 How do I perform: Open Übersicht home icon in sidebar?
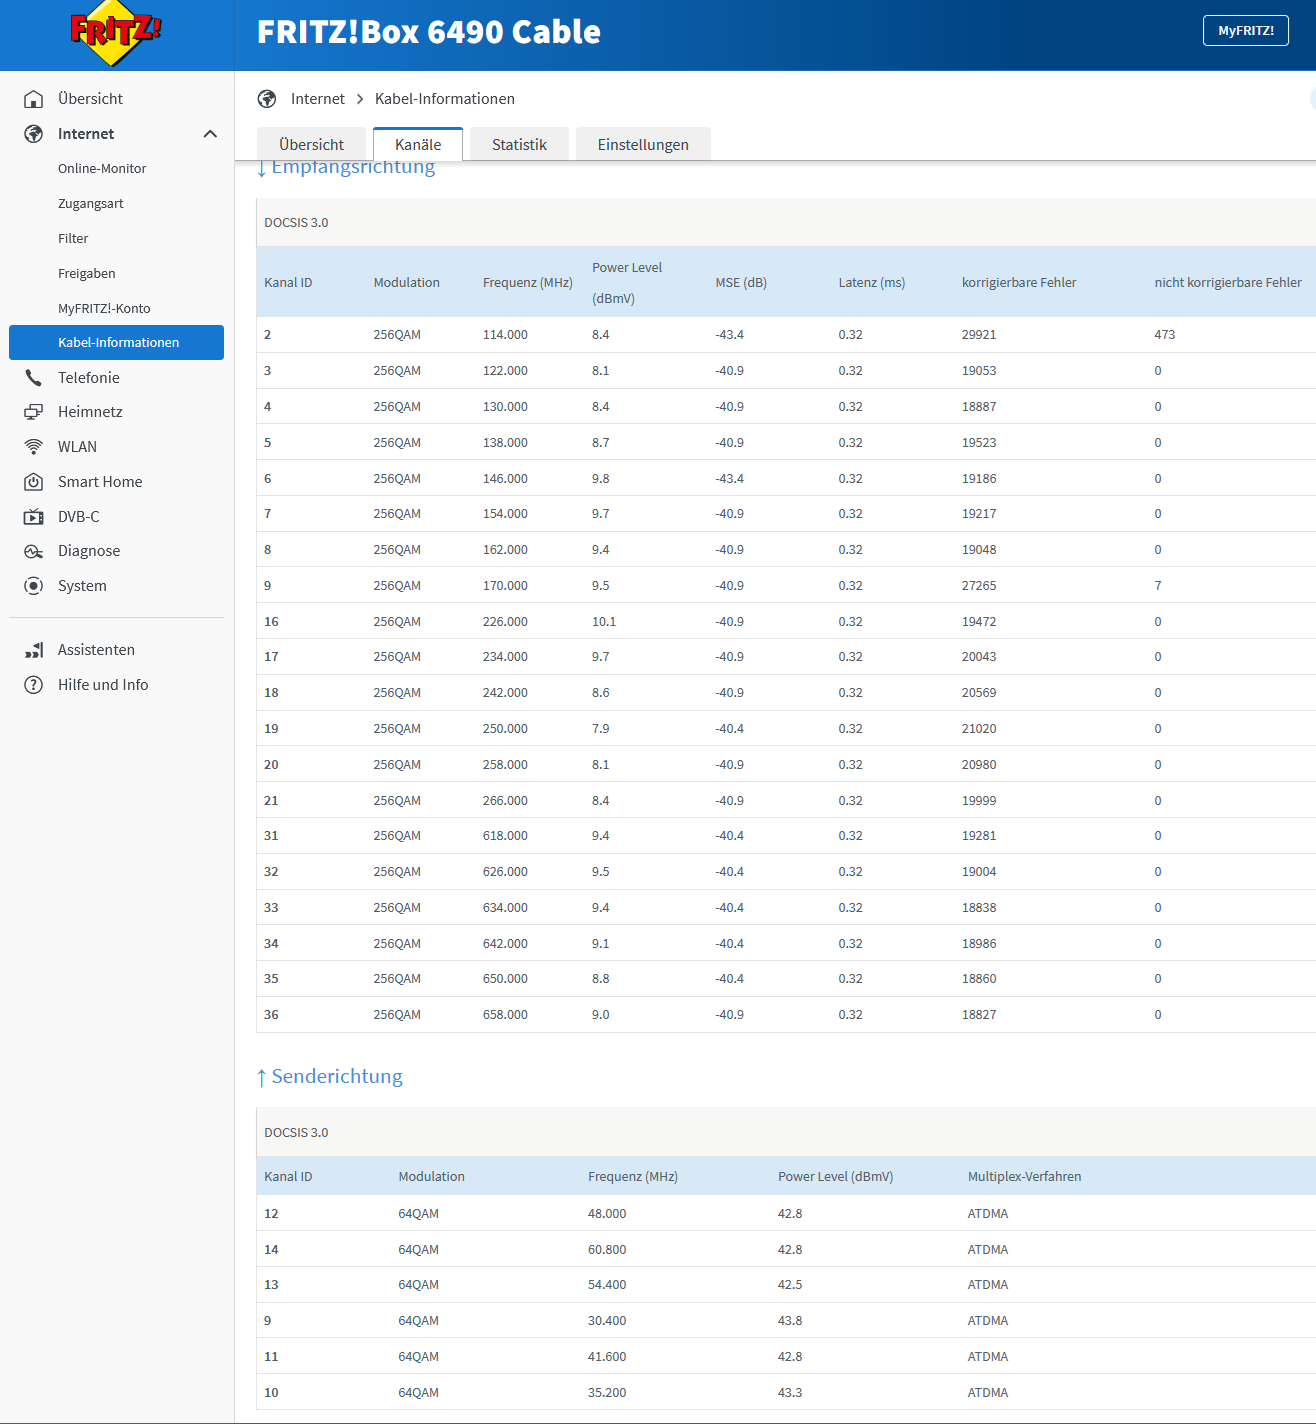click(34, 99)
